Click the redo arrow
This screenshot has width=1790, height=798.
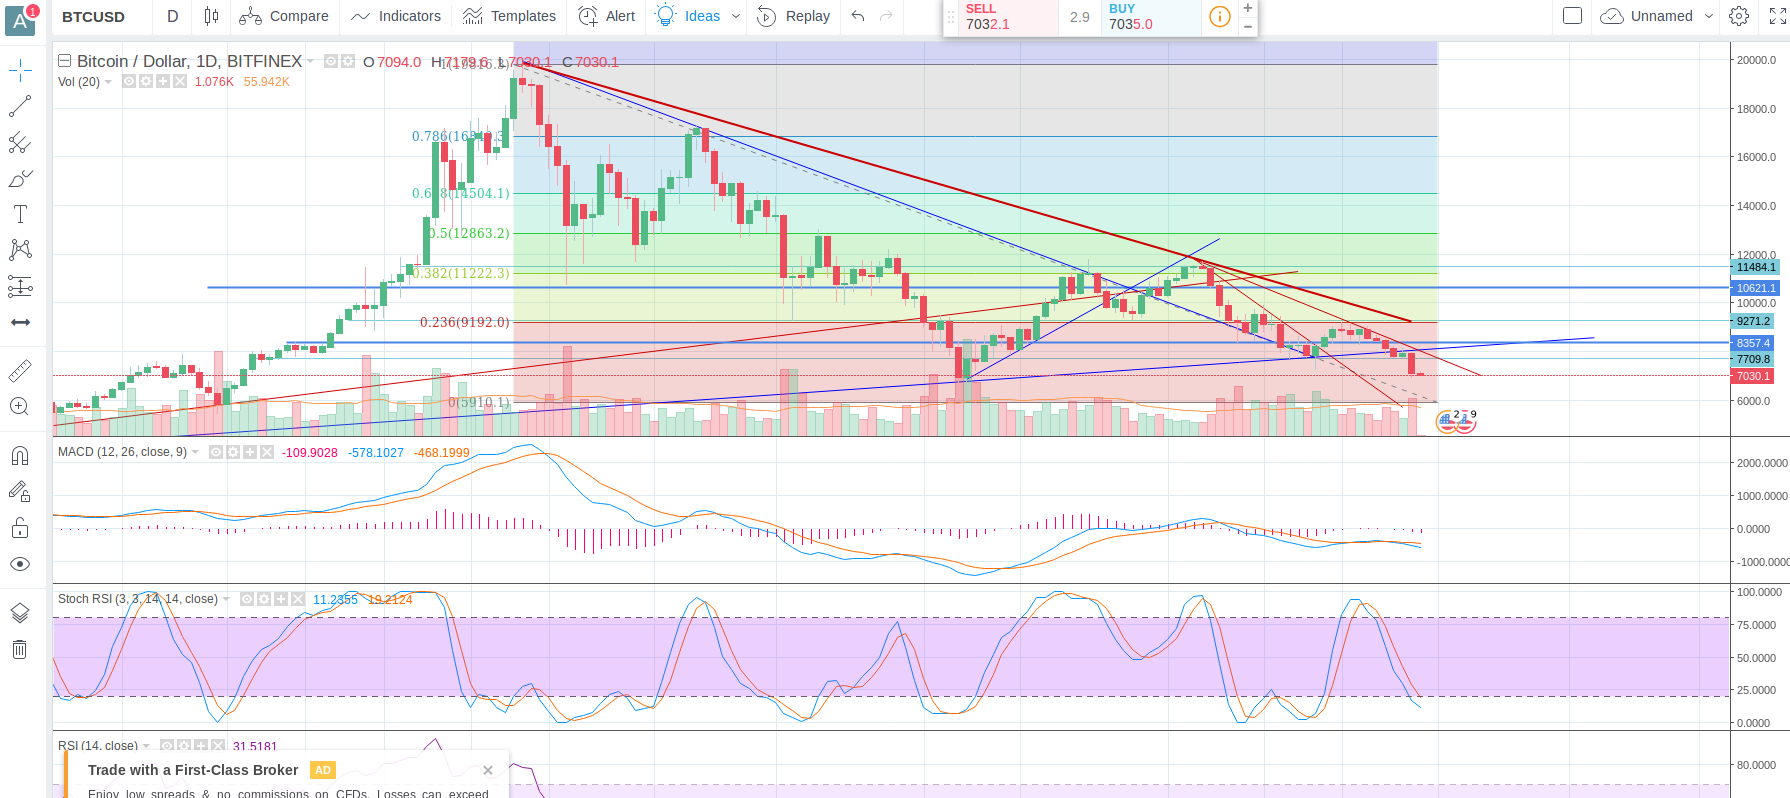click(x=886, y=16)
